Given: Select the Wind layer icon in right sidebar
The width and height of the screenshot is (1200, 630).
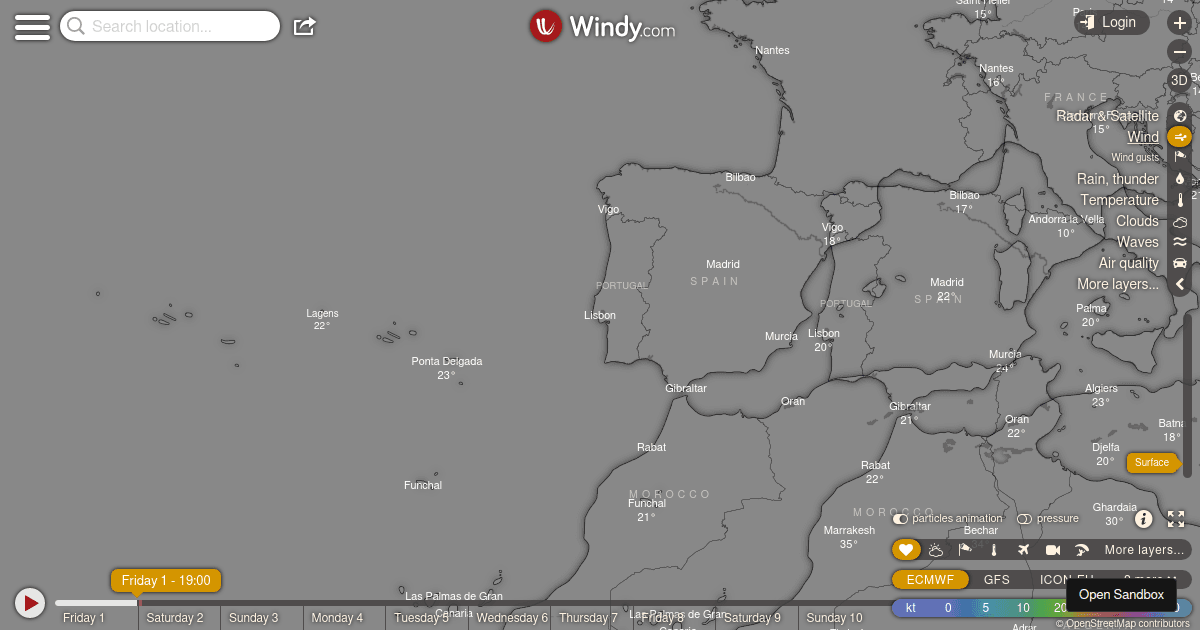Looking at the screenshot, I should pos(1180,136).
